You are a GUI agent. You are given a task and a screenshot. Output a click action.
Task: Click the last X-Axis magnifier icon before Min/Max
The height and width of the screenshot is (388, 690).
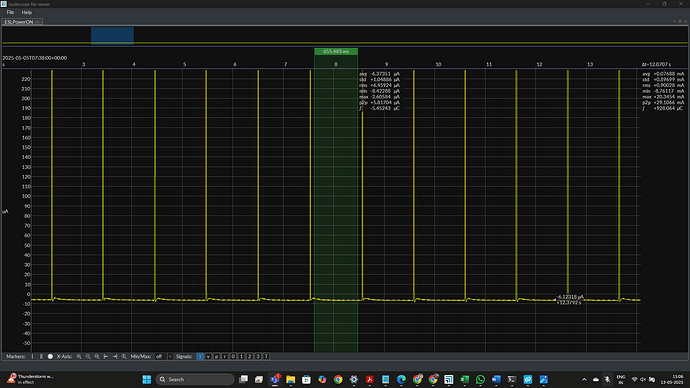point(124,356)
